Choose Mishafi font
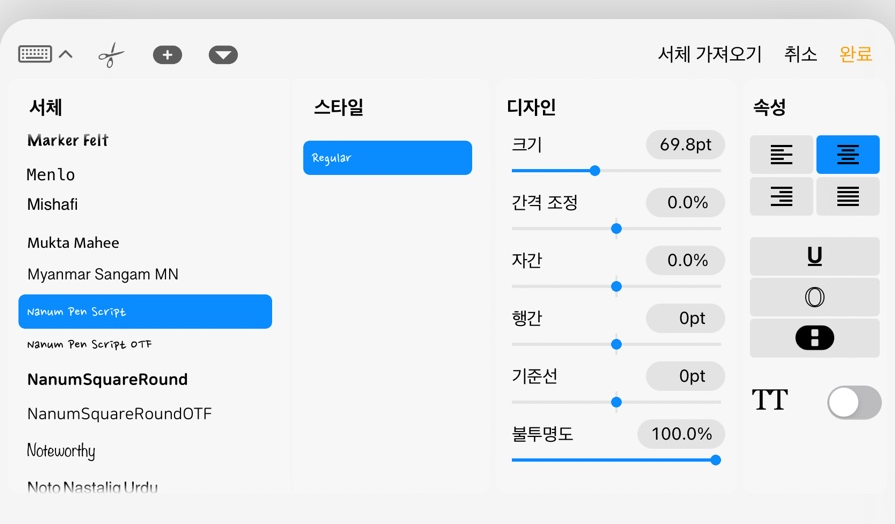 tap(52, 204)
